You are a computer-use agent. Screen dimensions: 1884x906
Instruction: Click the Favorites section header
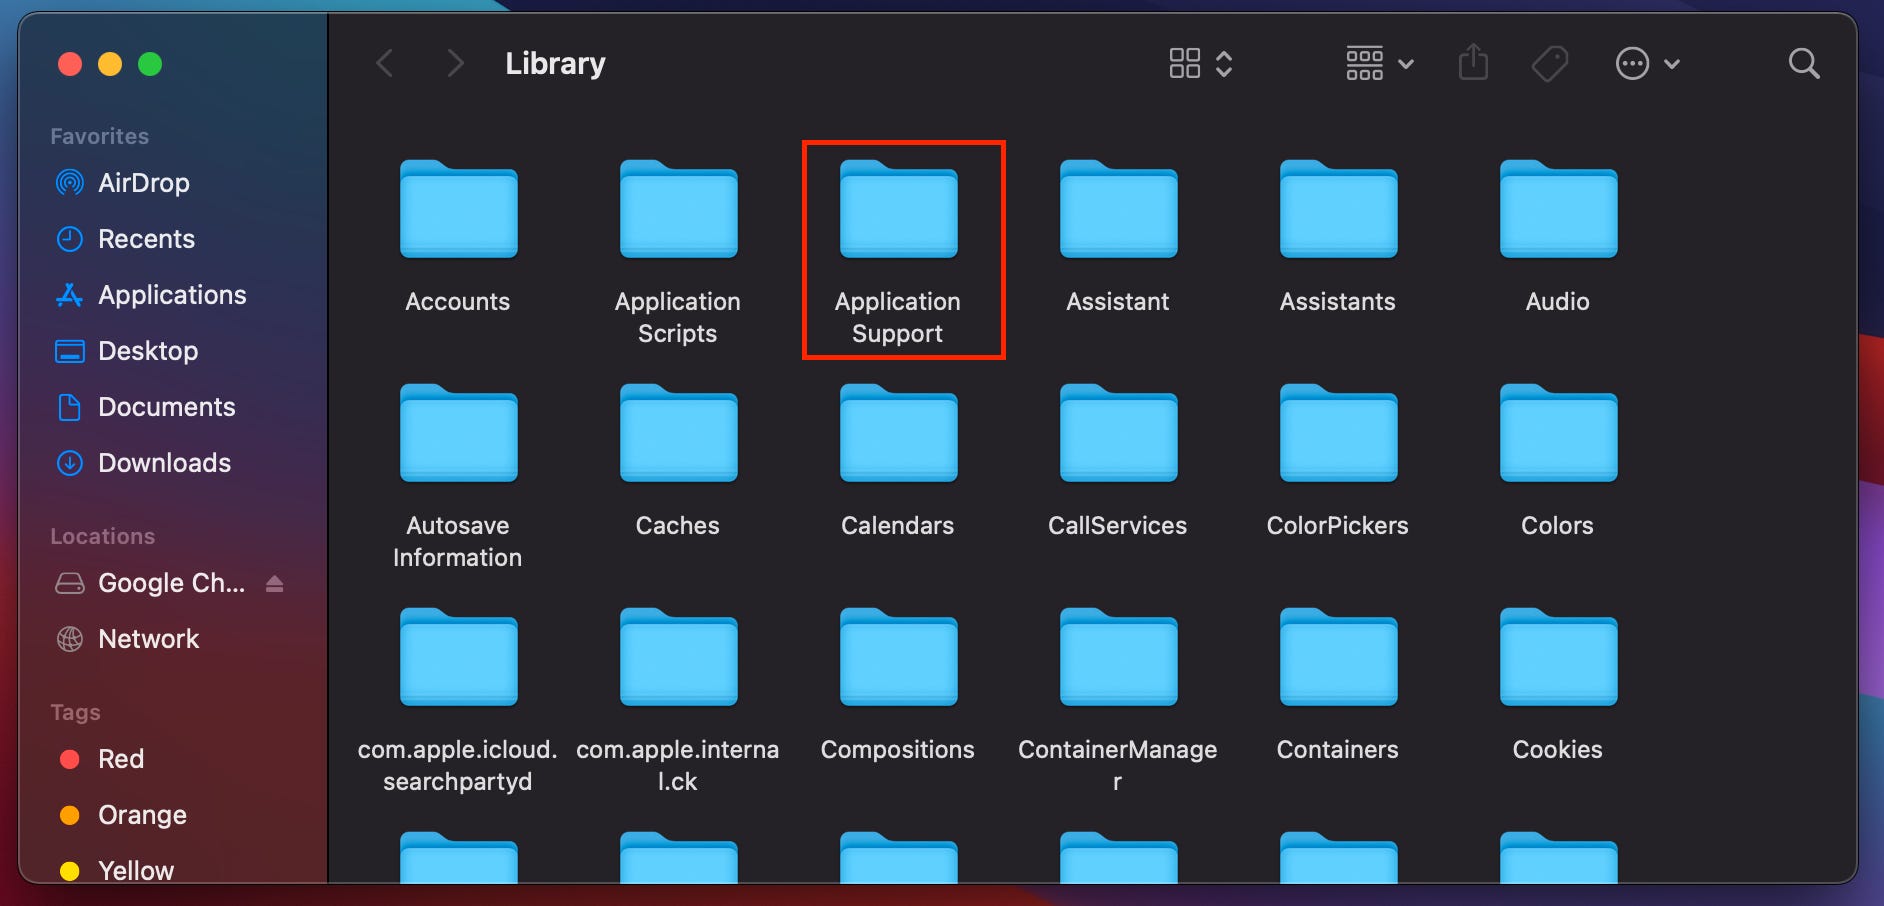[x=100, y=136]
